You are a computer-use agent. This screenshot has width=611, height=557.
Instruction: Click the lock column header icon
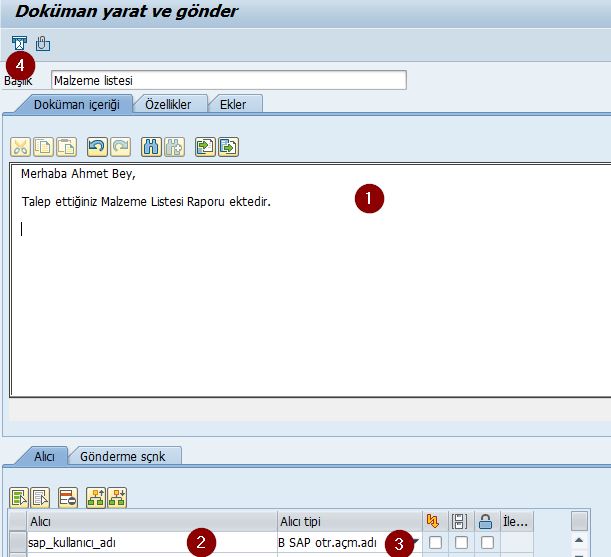[485, 521]
